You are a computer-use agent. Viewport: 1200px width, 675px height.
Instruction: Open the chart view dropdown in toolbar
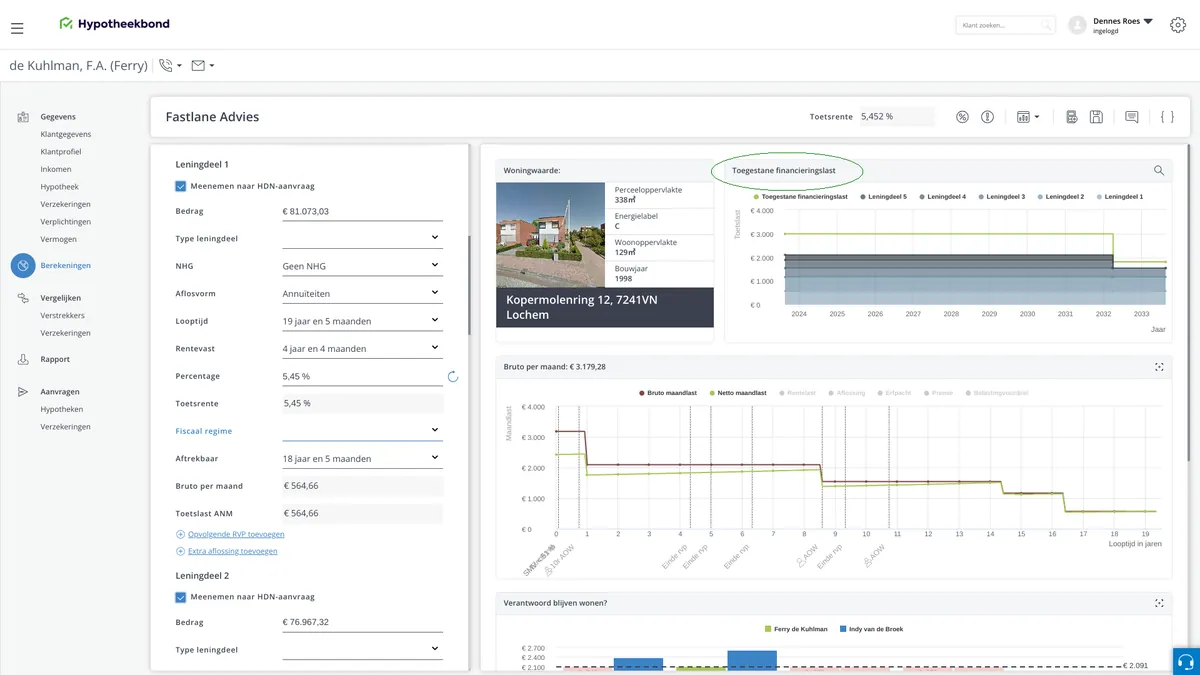point(1027,117)
